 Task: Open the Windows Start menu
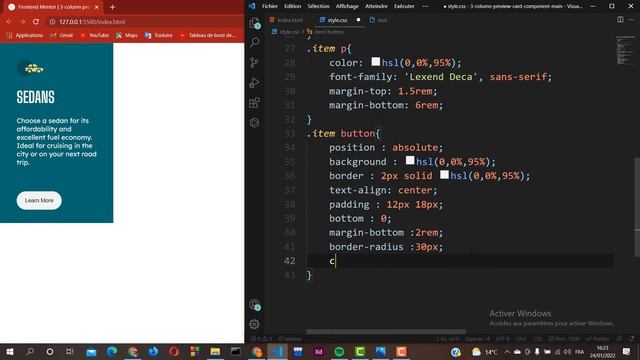point(9,351)
